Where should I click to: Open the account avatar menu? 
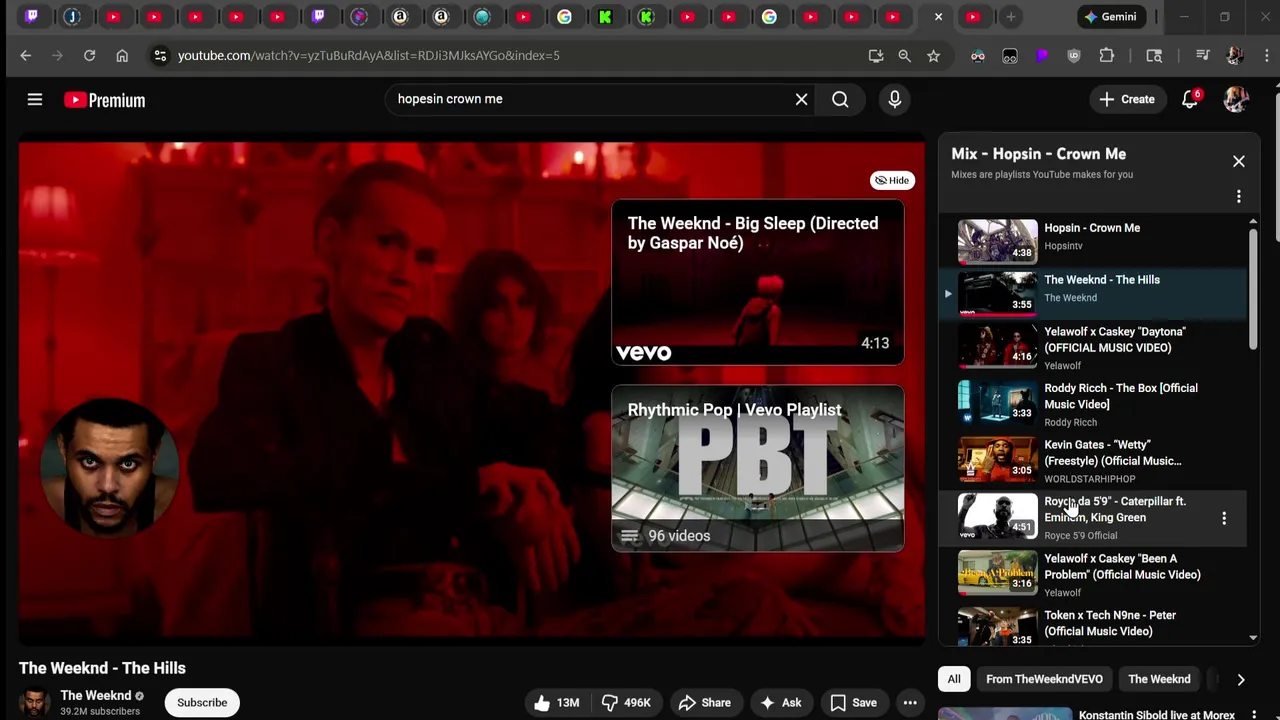pyautogui.click(x=1237, y=99)
